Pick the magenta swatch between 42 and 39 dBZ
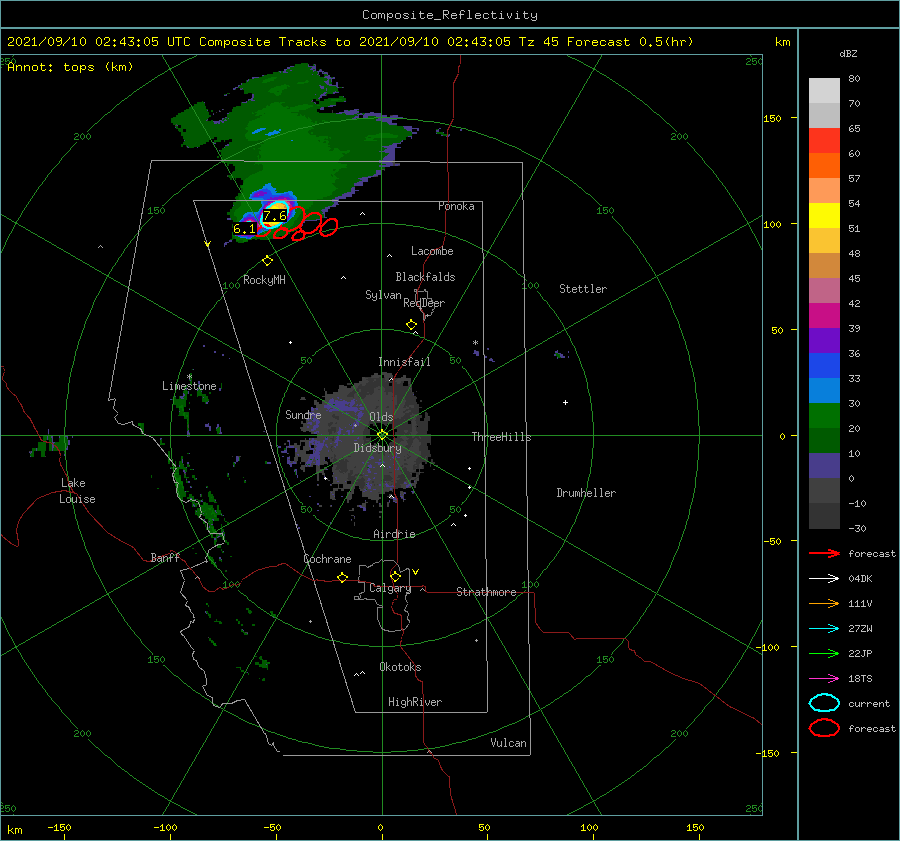Image resolution: width=900 pixels, height=841 pixels. pyautogui.click(x=824, y=316)
